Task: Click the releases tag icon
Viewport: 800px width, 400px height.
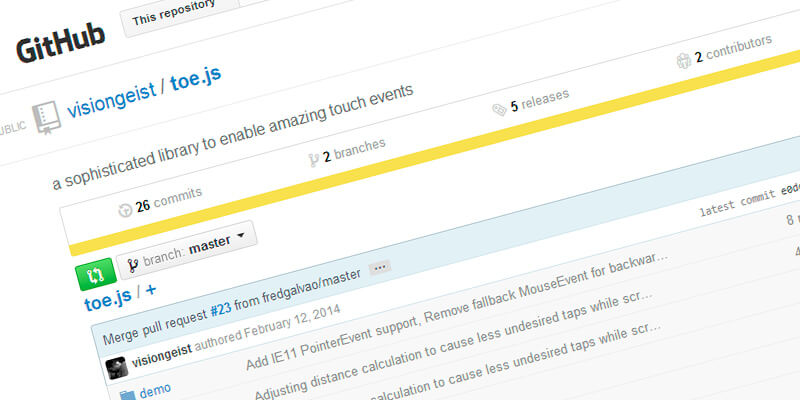Action: tap(498, 108)
